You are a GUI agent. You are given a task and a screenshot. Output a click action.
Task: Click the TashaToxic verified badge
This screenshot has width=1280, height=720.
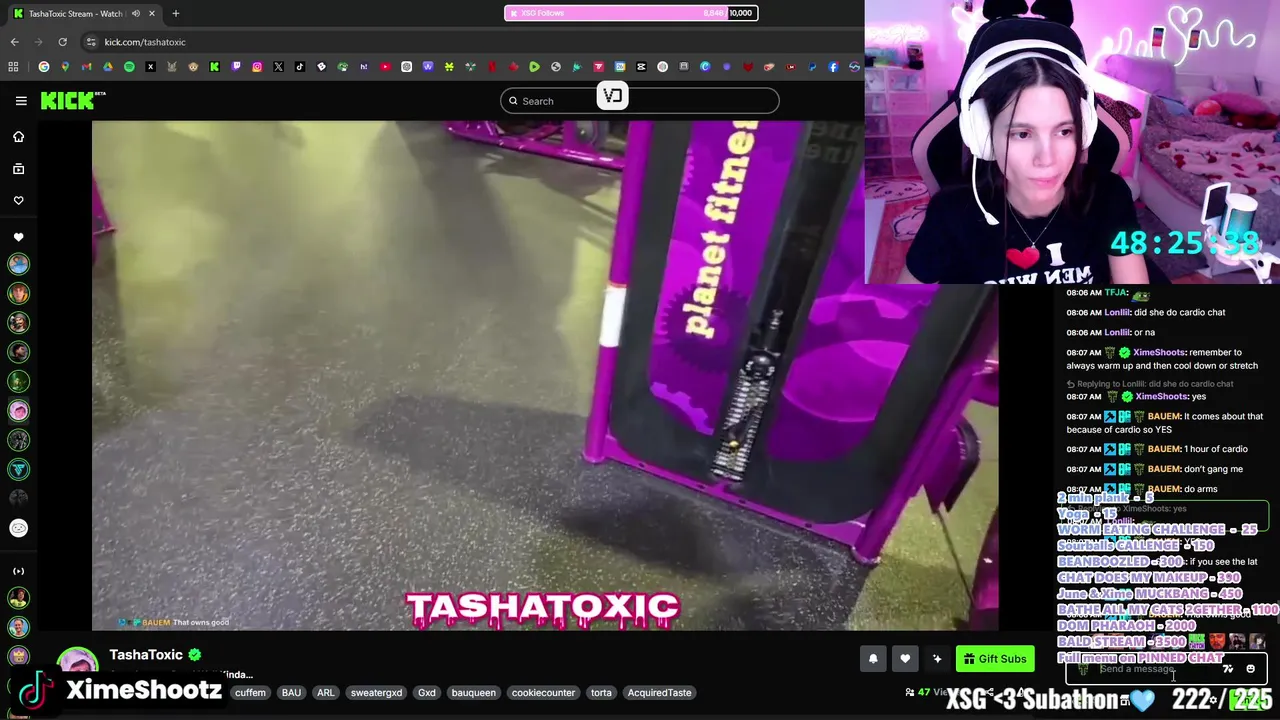[x=195, y=655]
